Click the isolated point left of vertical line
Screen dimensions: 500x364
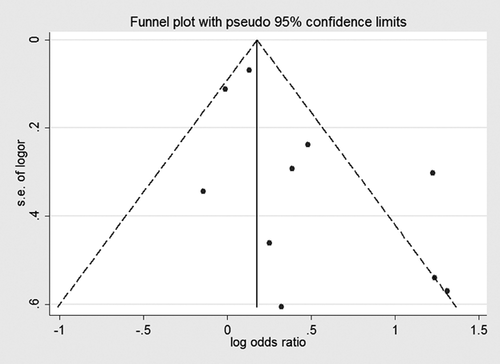coord(203,191)
